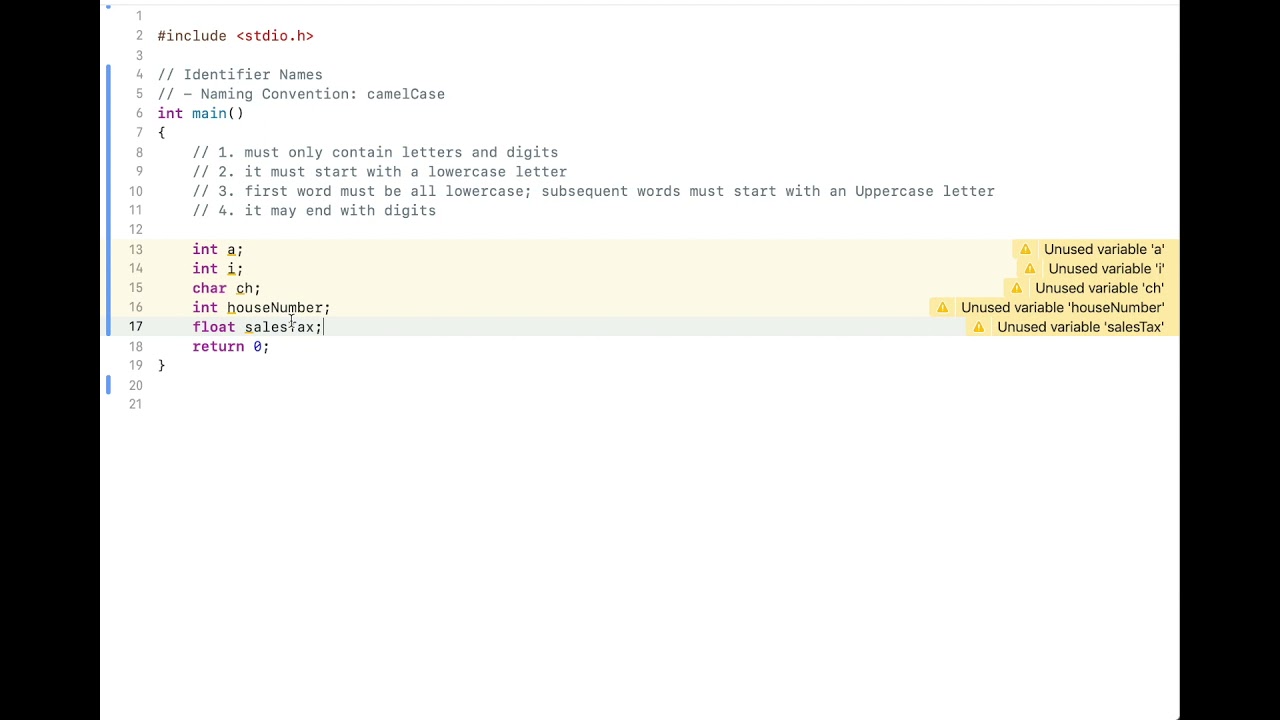Viewport: 1280px width, 720px height.
Task: Place cursor on '#include' directive
Action: 192,36
